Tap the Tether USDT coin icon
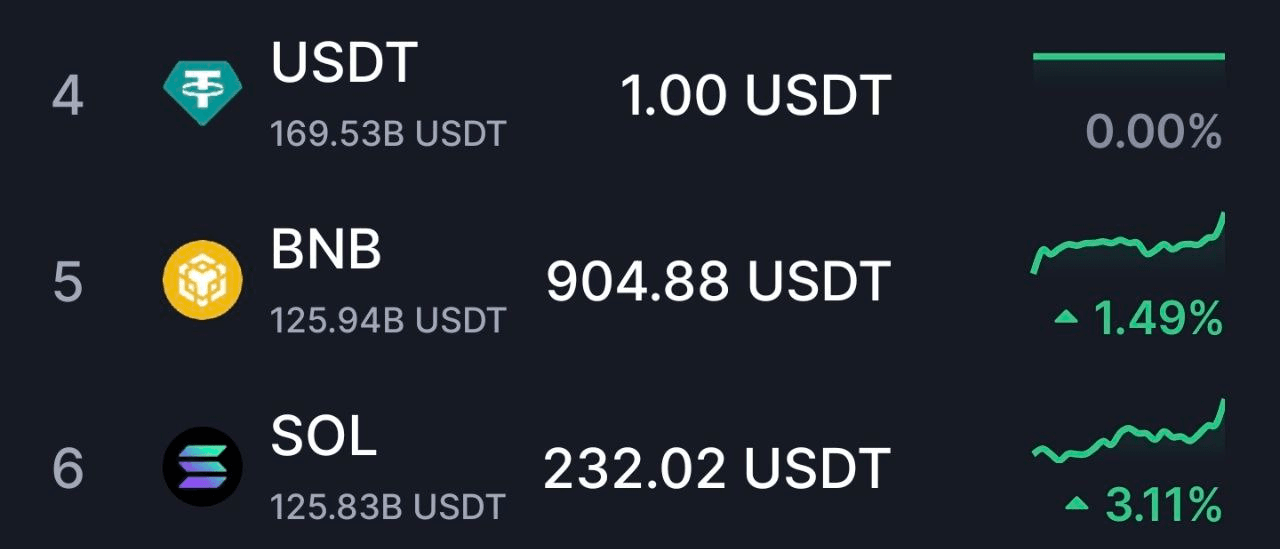Viewport: 1280px width, 549px height. [203, 91]
